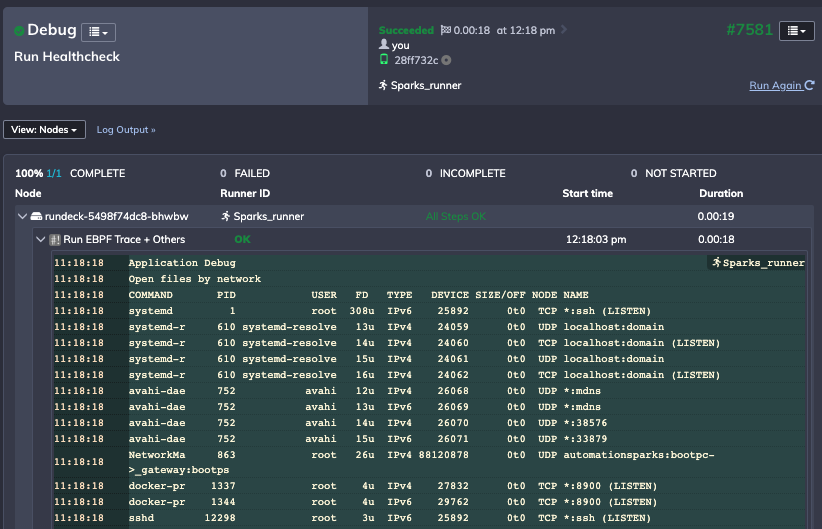Click the 28ff732c job ID link
822x529 pixels.
pos(416,60)
